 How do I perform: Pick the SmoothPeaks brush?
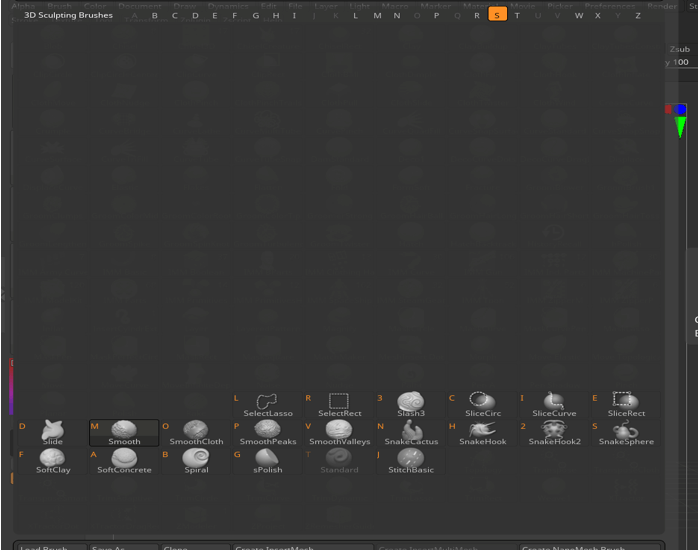(x=268, y=433)
